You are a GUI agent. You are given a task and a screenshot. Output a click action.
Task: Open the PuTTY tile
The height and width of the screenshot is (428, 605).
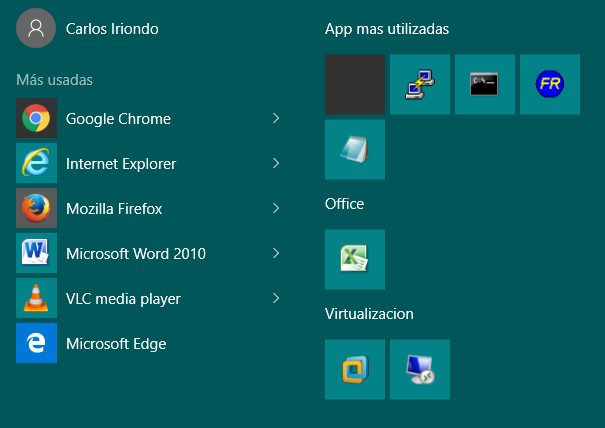(419, 85)
